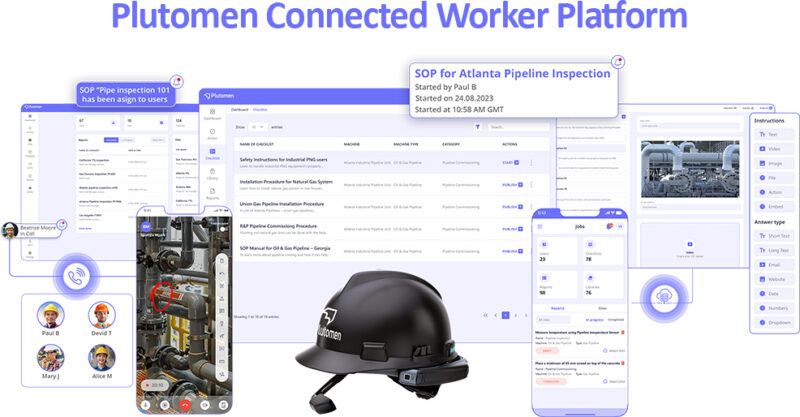This screenshot has width=800, height=417.
Task: Open Dashboard in the checklist window sidebar
Action: [212, 114]
